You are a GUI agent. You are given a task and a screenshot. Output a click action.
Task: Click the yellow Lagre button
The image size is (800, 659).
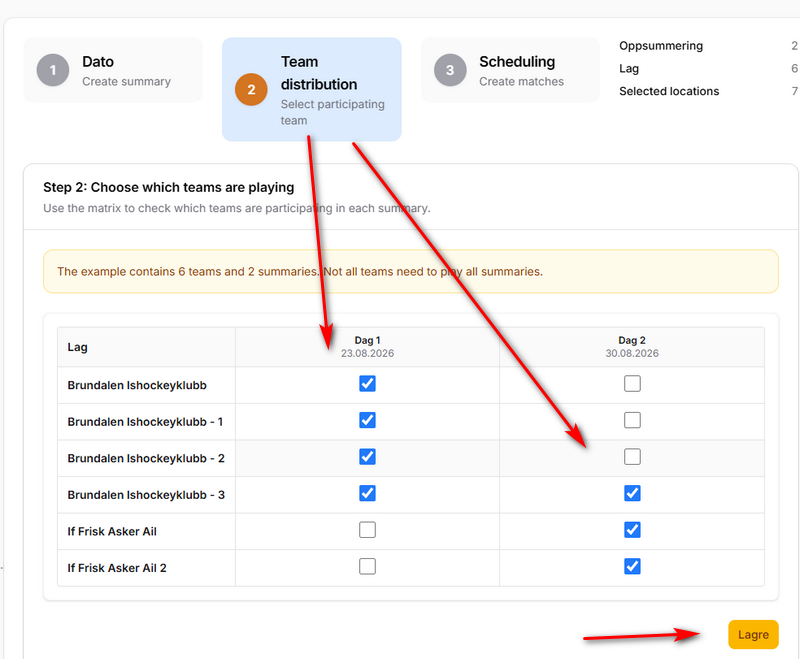pyautogui.click(x=753, y=635)
